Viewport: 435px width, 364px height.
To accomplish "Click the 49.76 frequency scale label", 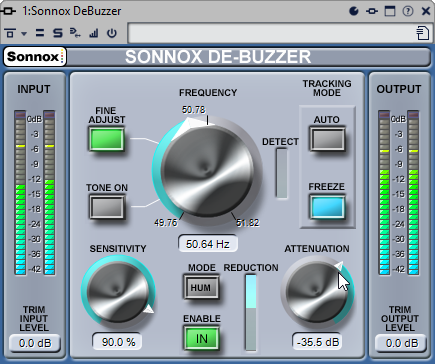I will (166, 222).
